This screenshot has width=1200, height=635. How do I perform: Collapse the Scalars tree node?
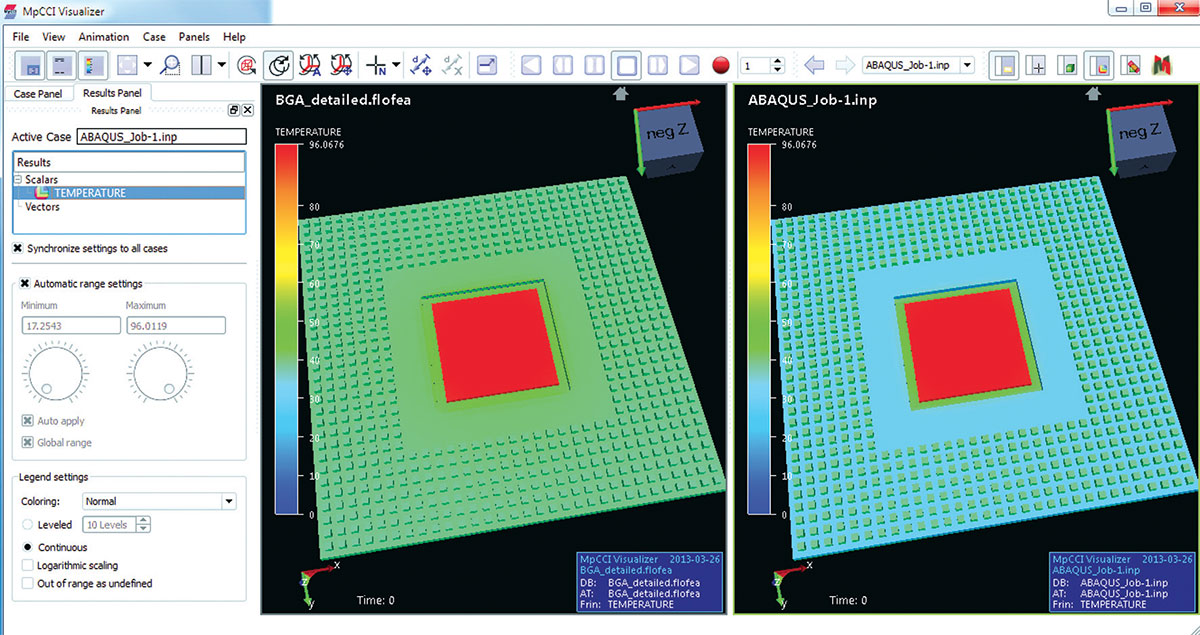click(18, 179)
